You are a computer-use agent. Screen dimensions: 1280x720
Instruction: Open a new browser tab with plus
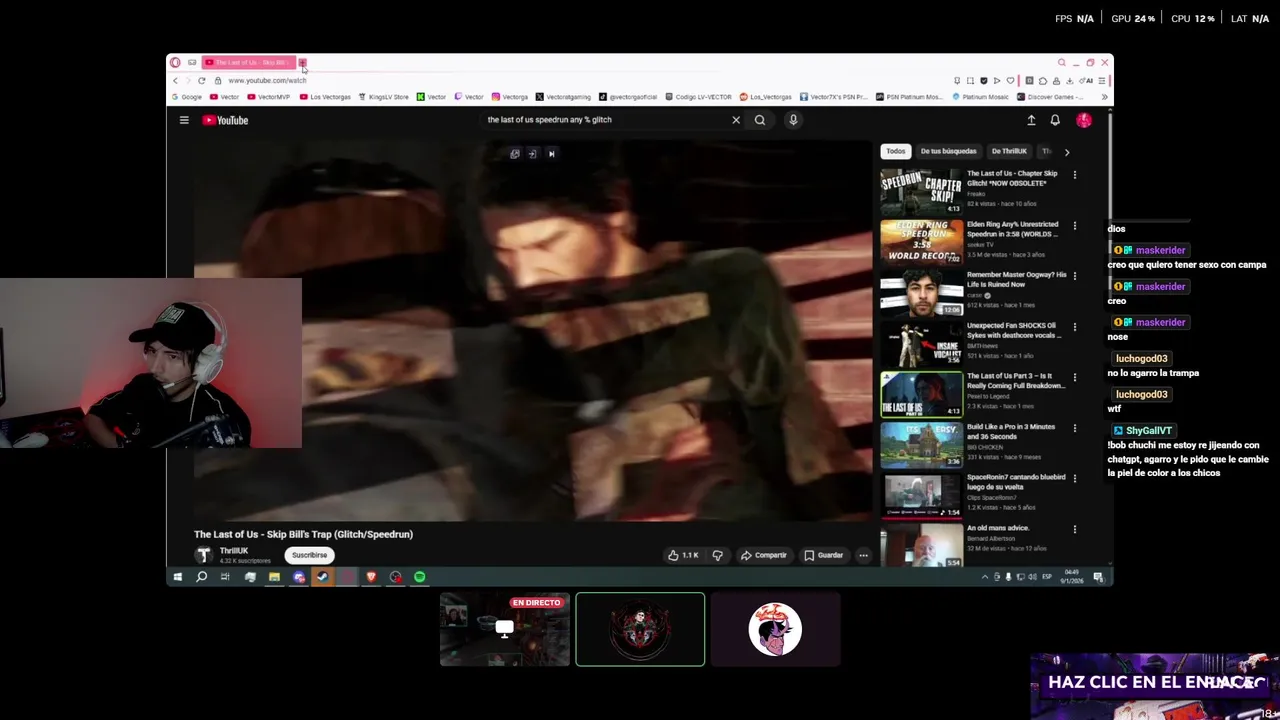click(302, 62)
